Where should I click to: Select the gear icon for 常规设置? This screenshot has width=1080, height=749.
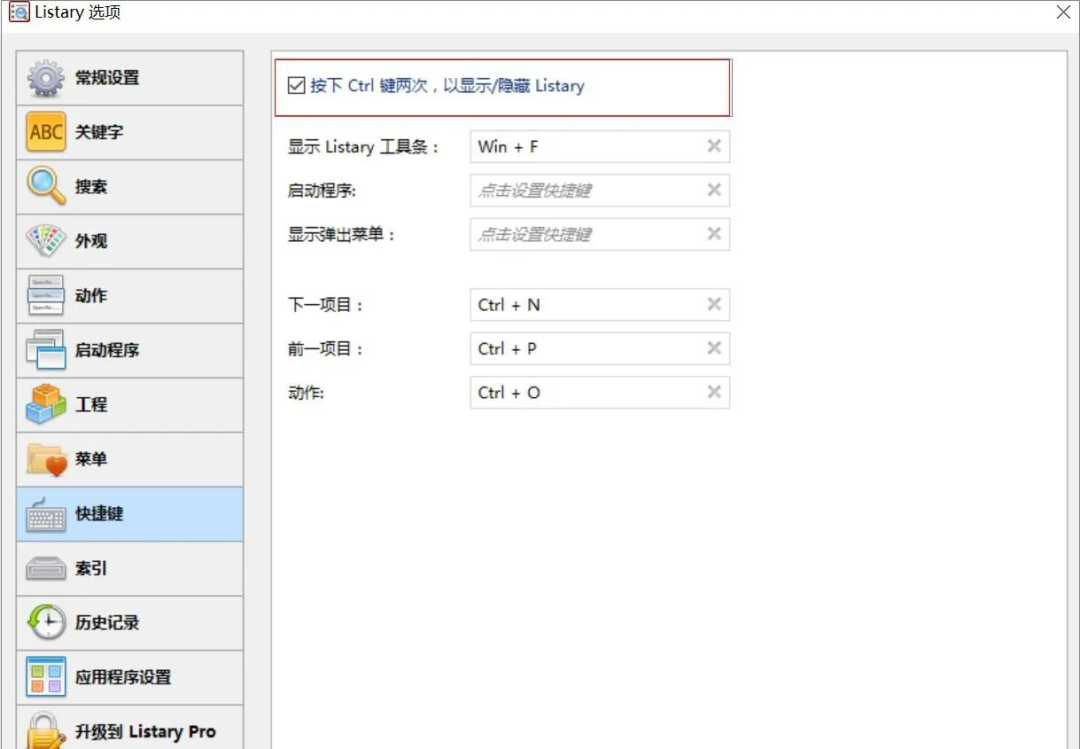44,77
